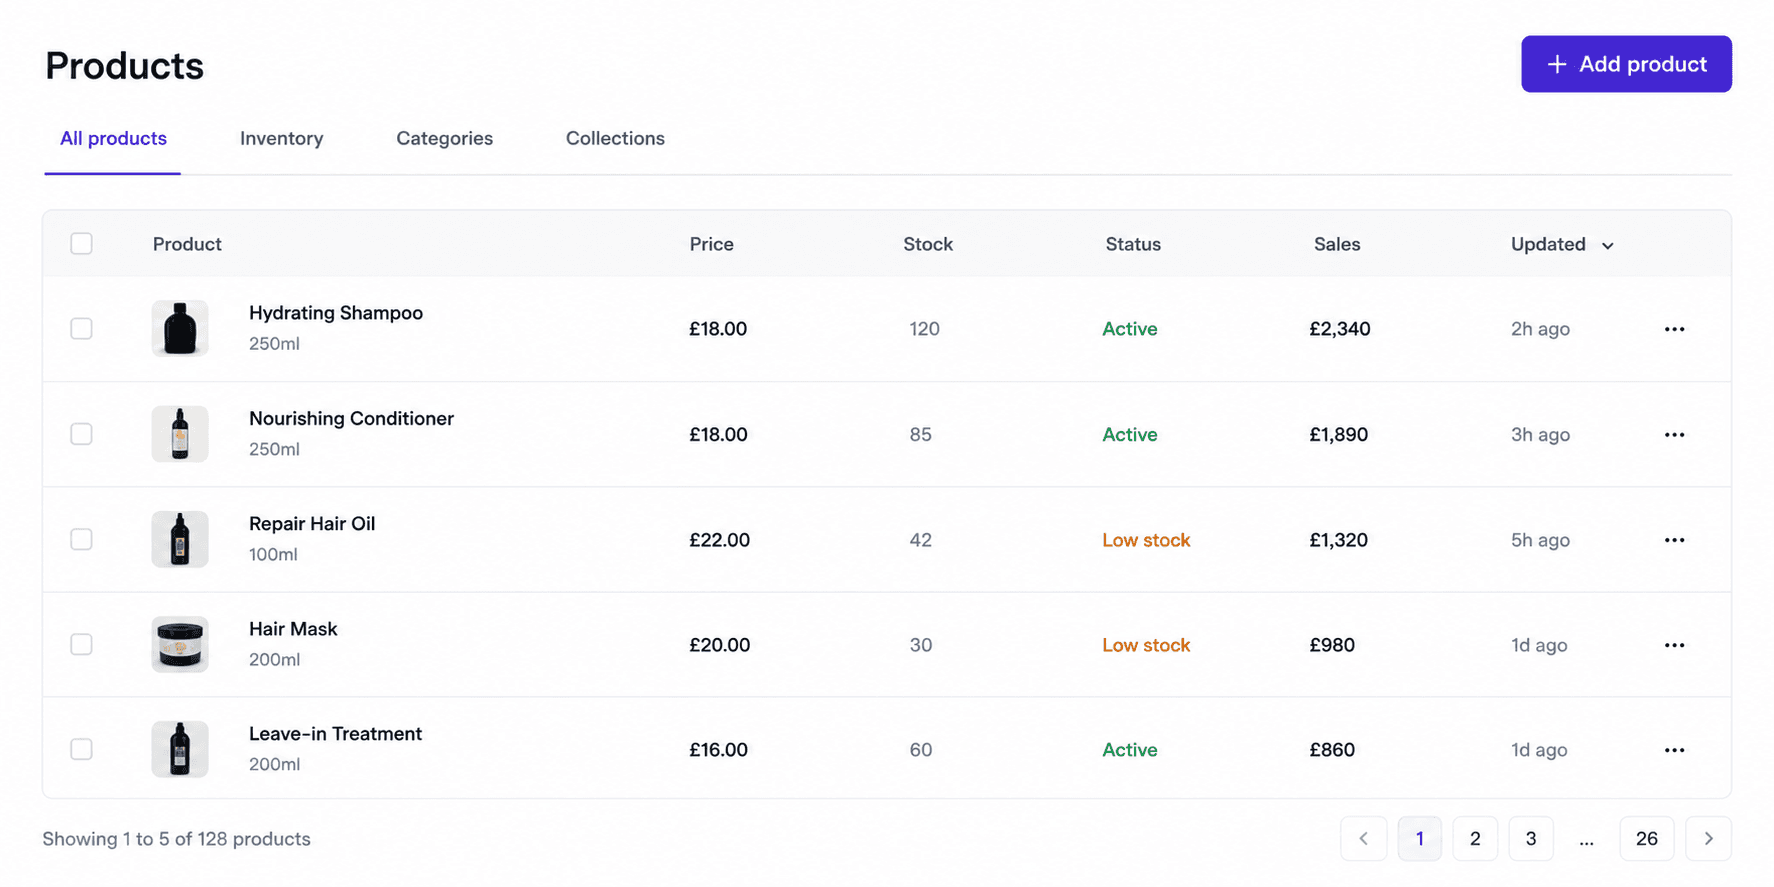Open more options for Nourishing Conditioner
This screenshot has height=887, width=1774.
coord(1674,434)
